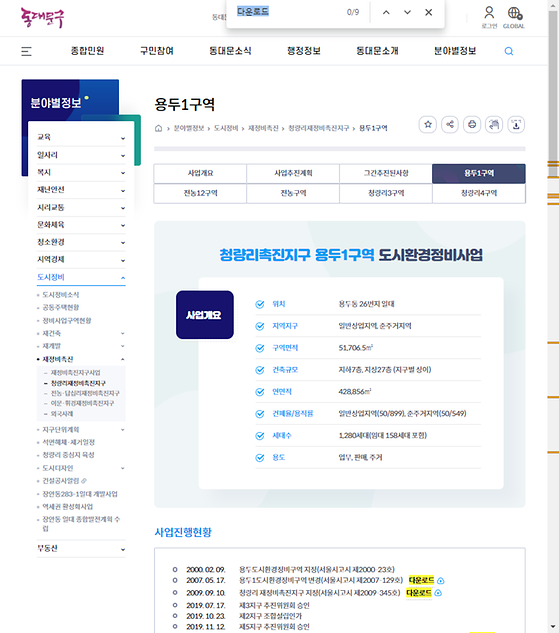
Task: Switch to the 청량리4구역 tab
Action: (479, 193)
